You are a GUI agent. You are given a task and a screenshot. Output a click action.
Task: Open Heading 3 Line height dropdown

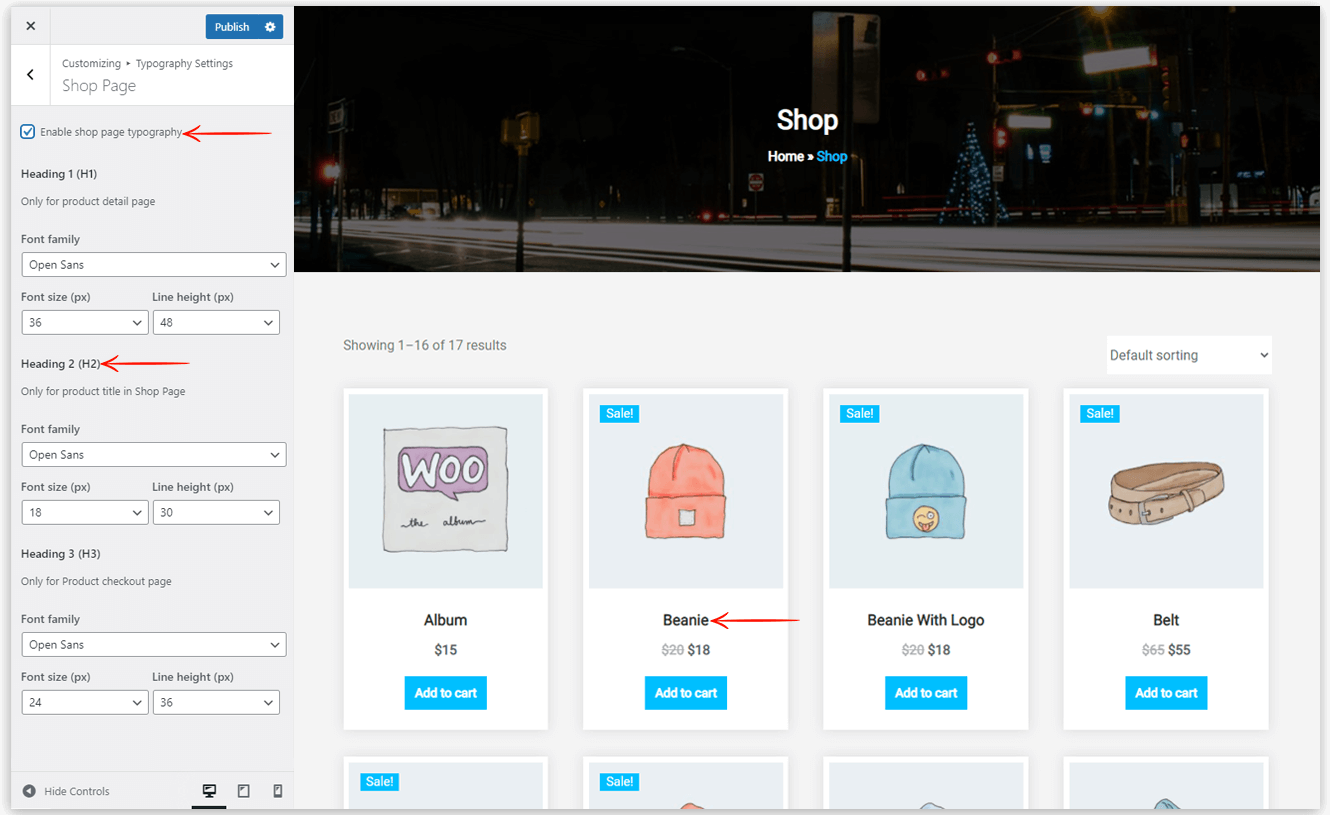[x=216, y=703]
